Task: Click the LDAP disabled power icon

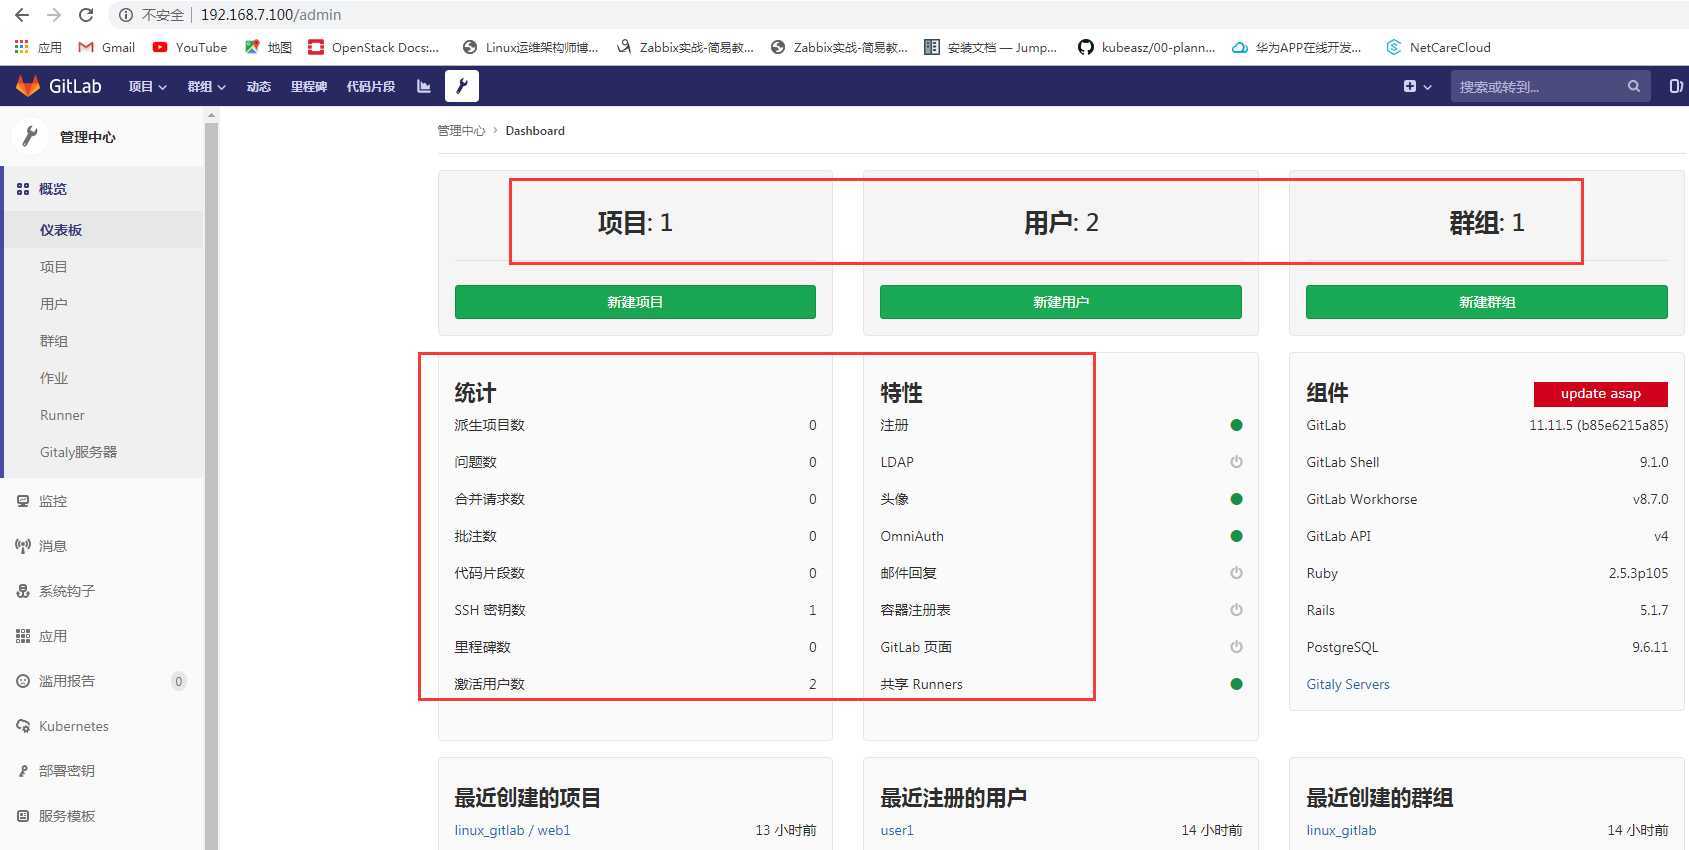Action: (x=1236, y=462)
